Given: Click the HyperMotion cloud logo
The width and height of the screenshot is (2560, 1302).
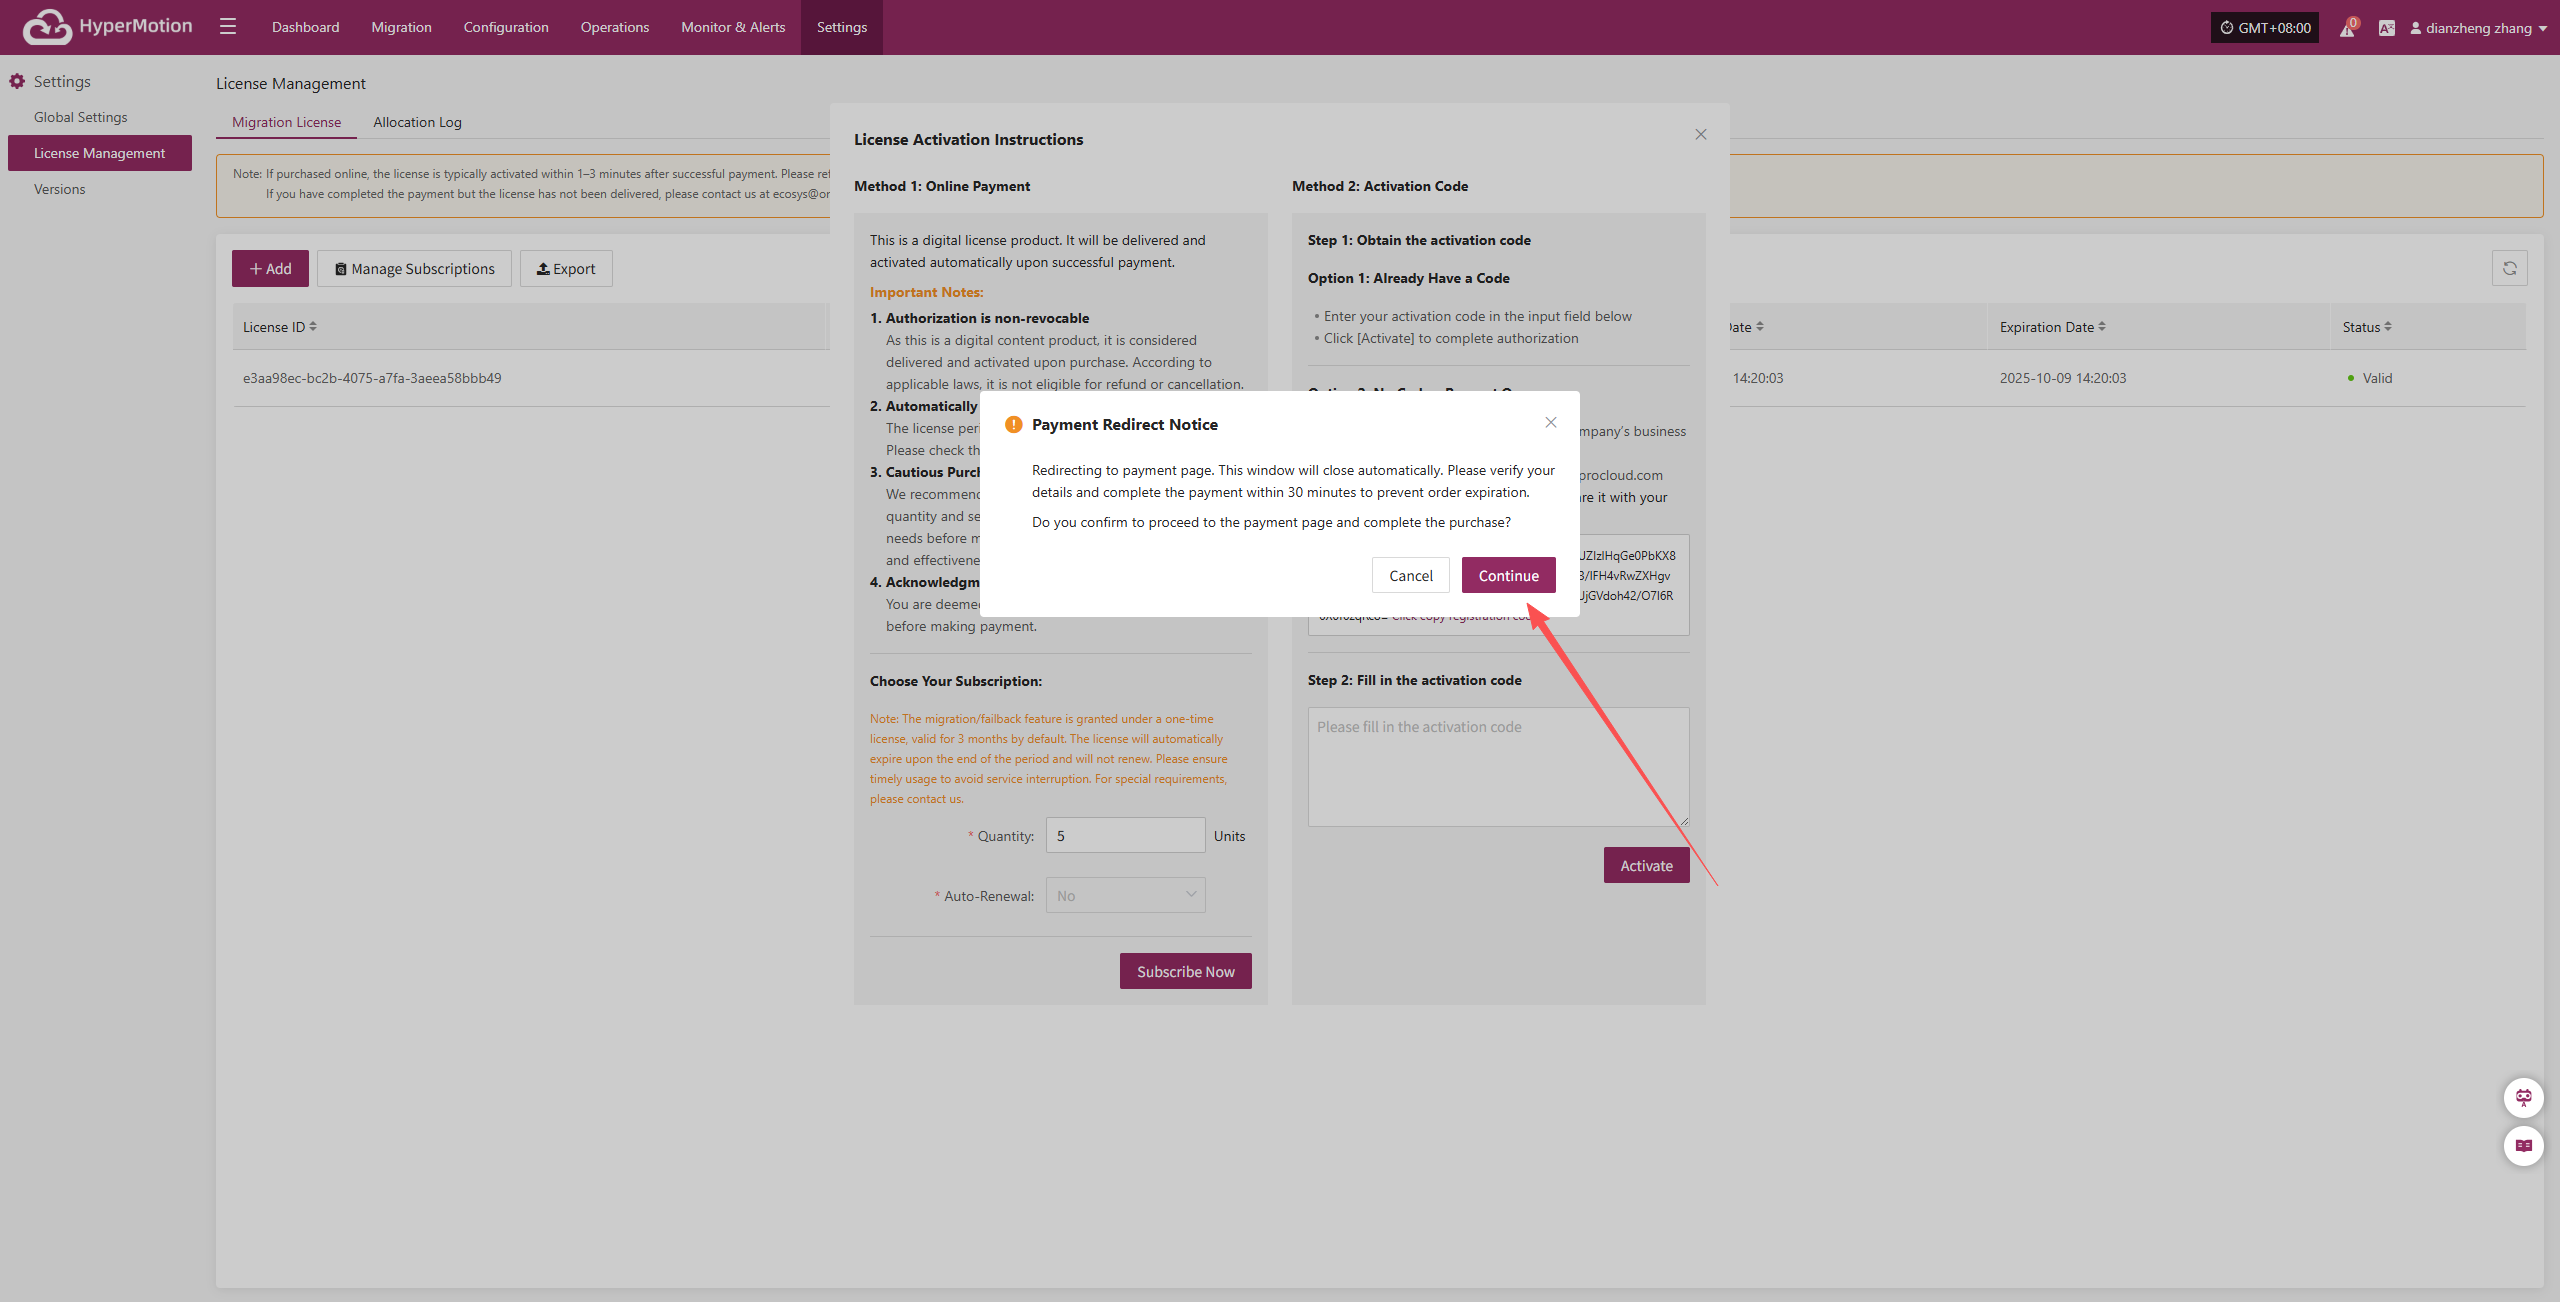Looking at the screenshot, I should point(47,27).
